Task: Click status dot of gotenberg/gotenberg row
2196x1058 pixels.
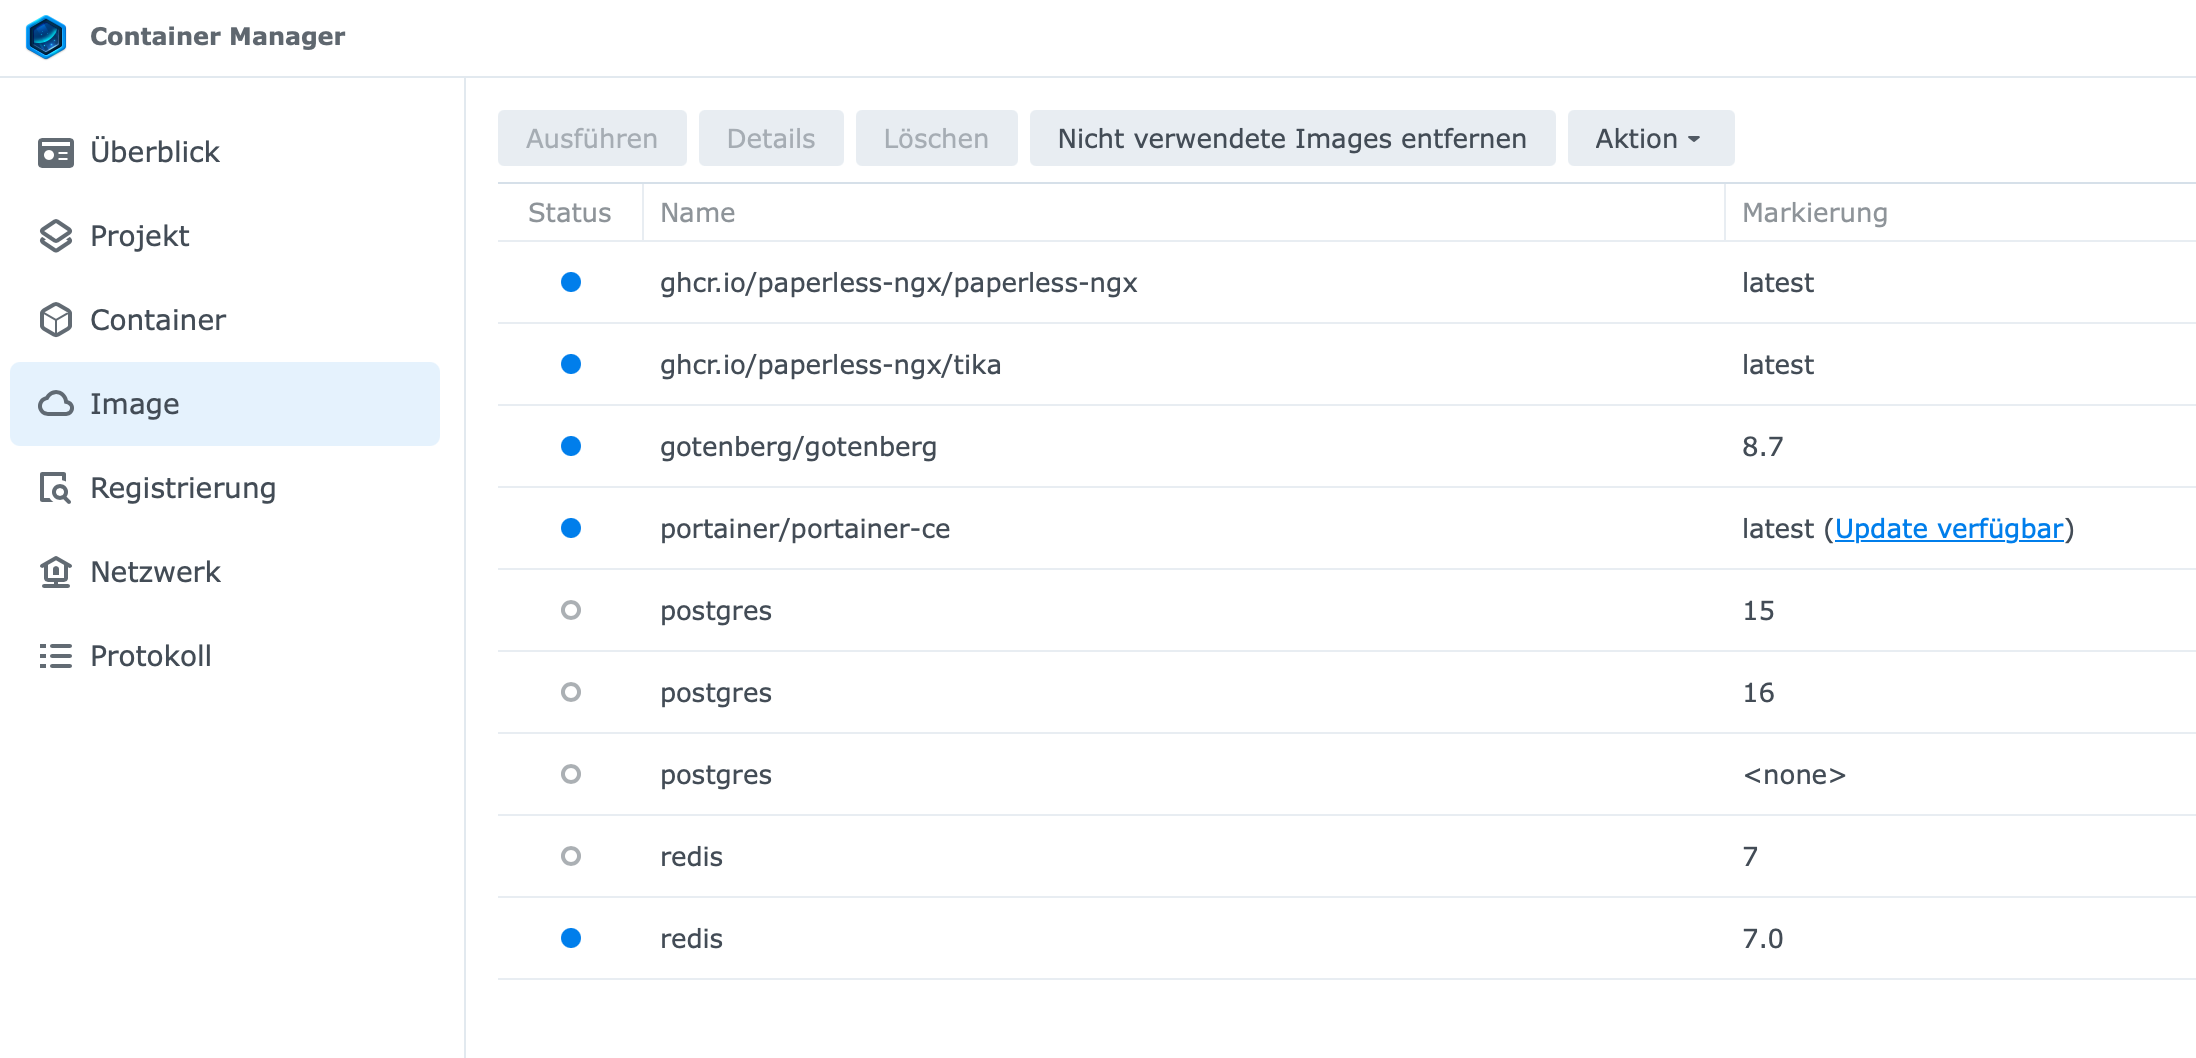Action: [571, 446]
